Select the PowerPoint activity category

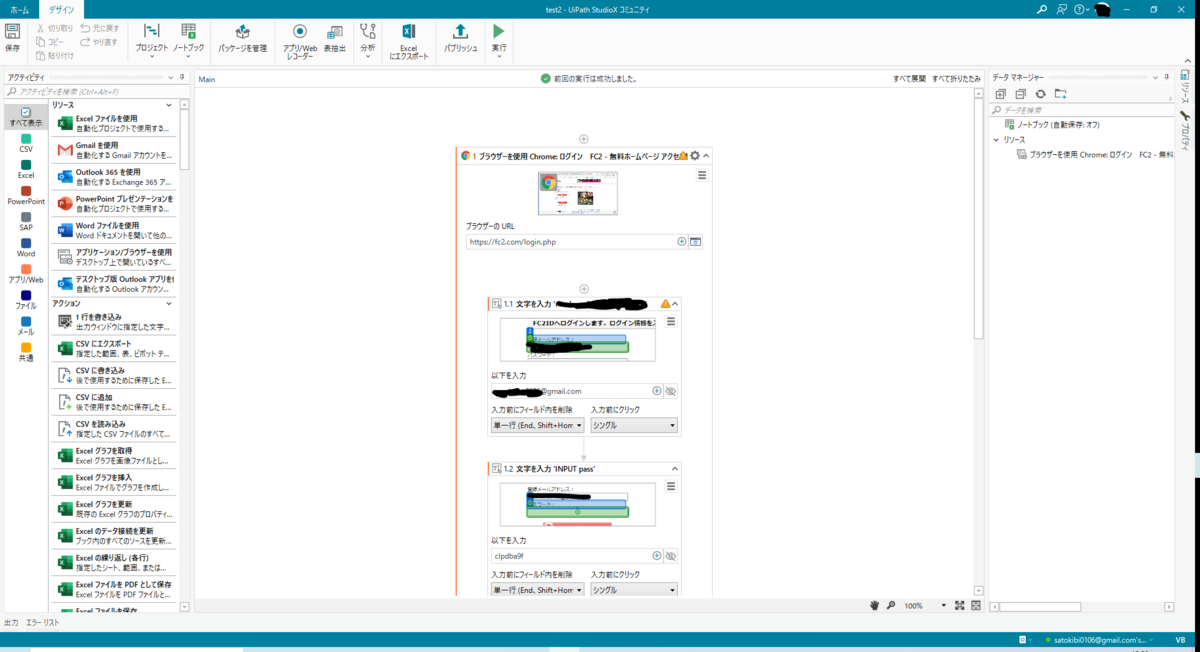[x=26, y=195]
